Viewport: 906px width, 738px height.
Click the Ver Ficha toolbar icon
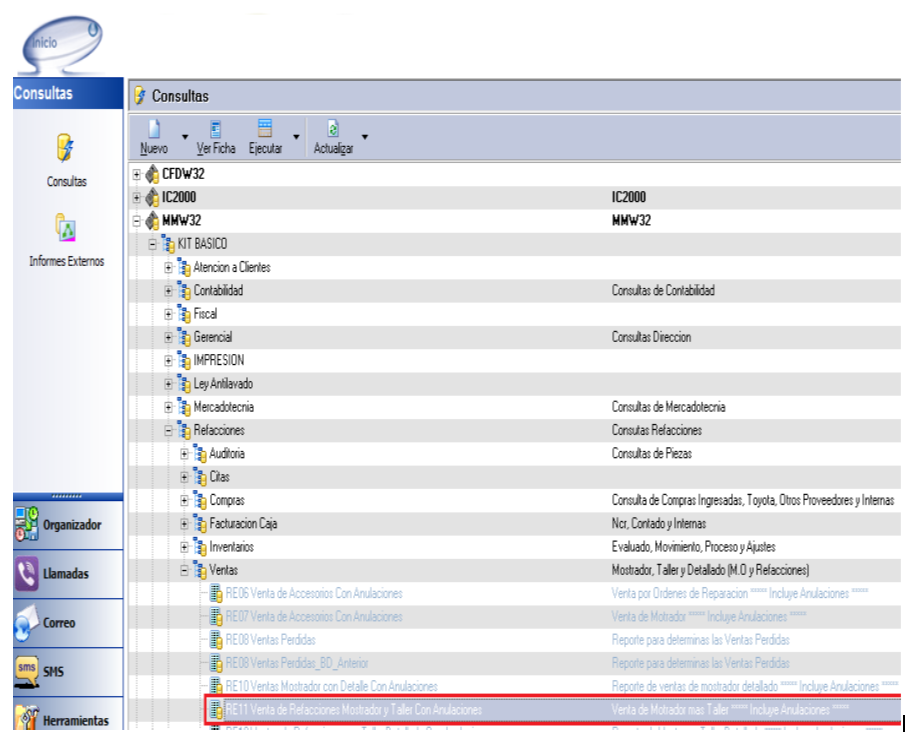coord(216,128)
